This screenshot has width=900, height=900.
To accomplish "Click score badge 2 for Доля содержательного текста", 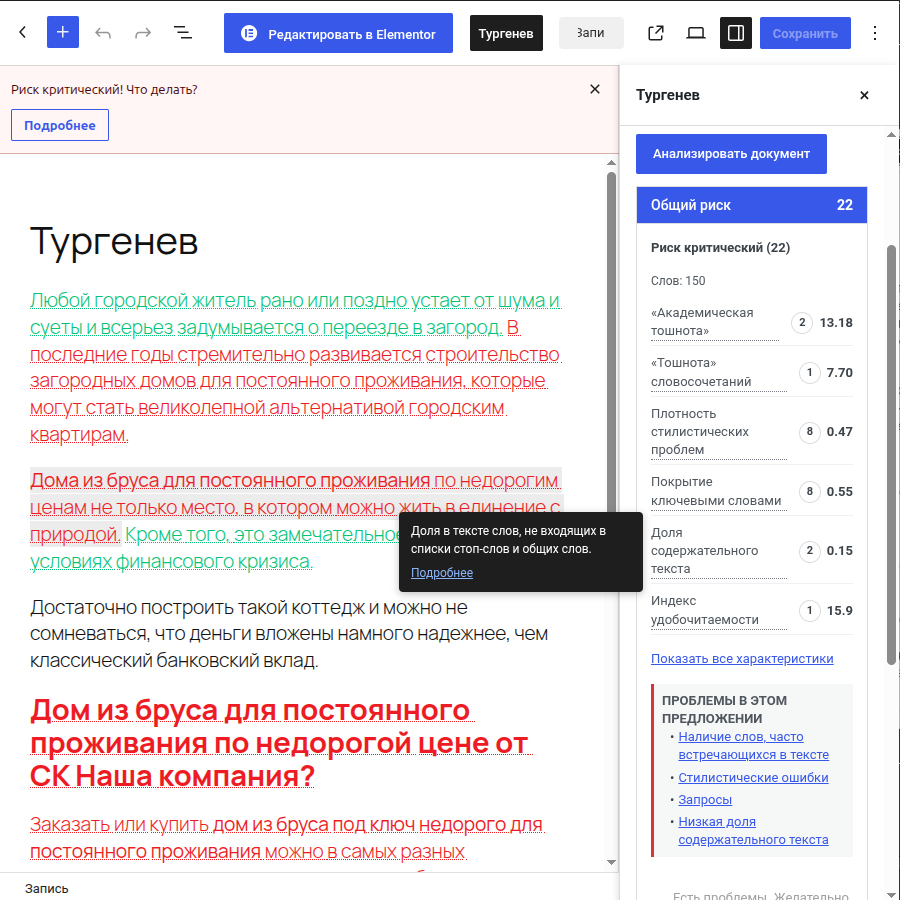I will pos(809,551).
